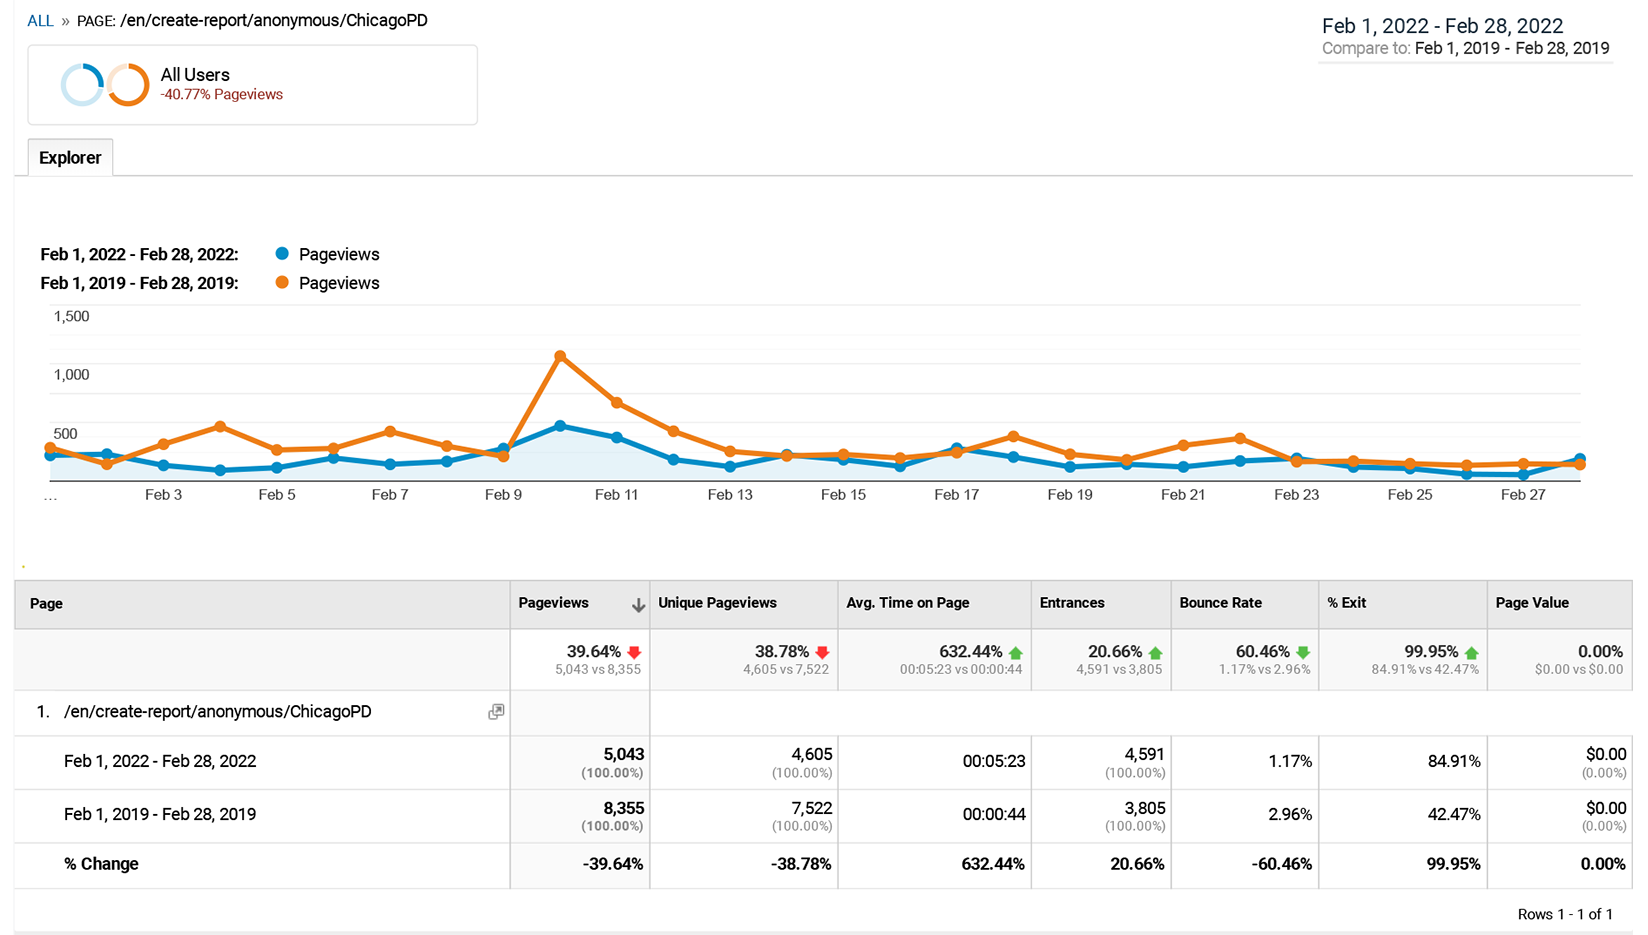The image size is (1648, 935).
Task: Click the orange peak data point on Feb 10
Action: pyautogui.click(x=560, y=356)
